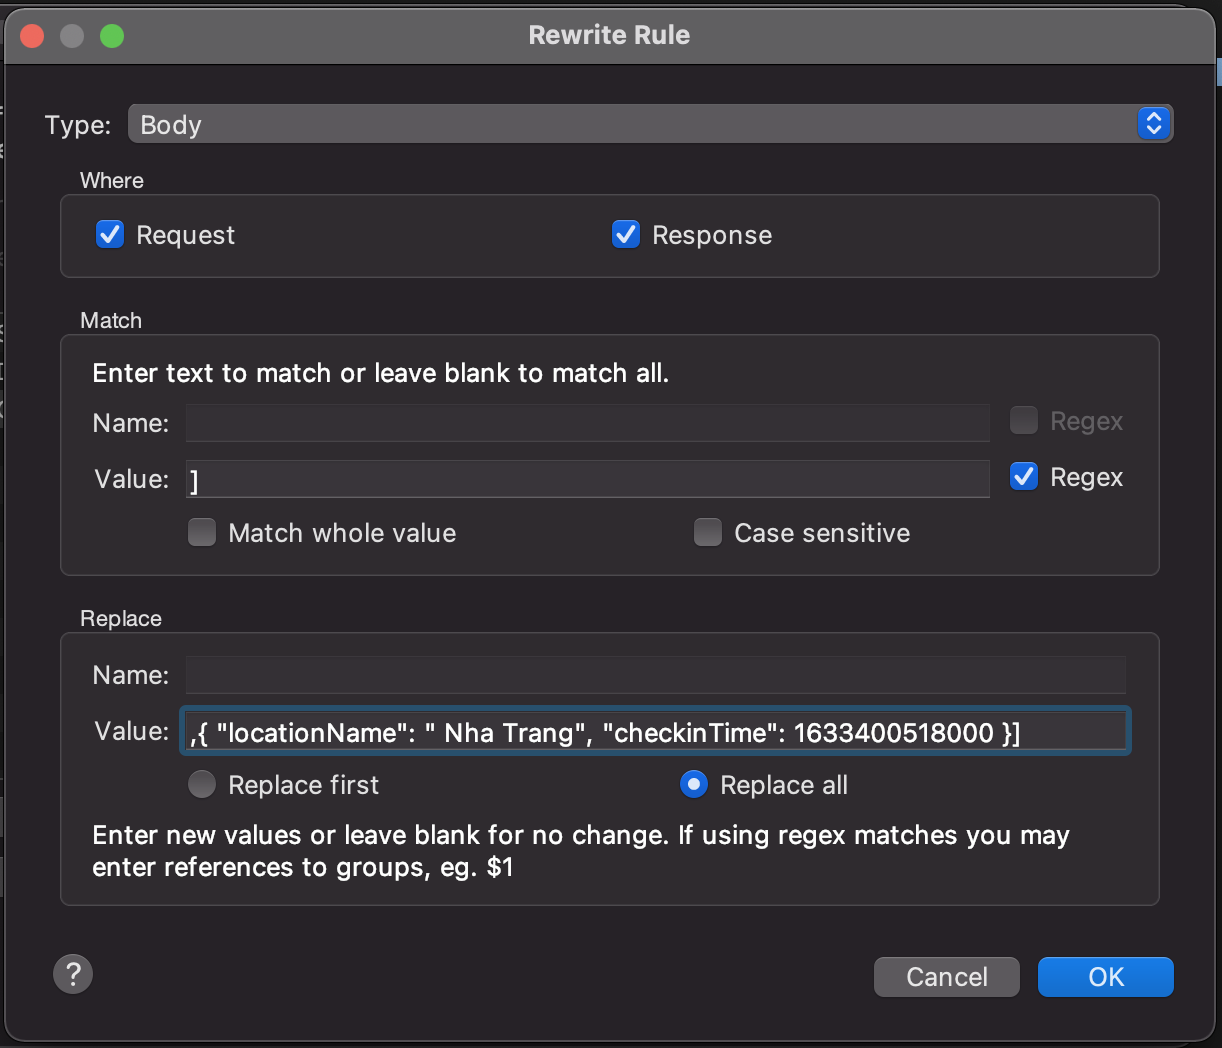Screen dimensions: 1222x1048
Task: Close the Rewrite Rule window
Action: tap(32, 36)
